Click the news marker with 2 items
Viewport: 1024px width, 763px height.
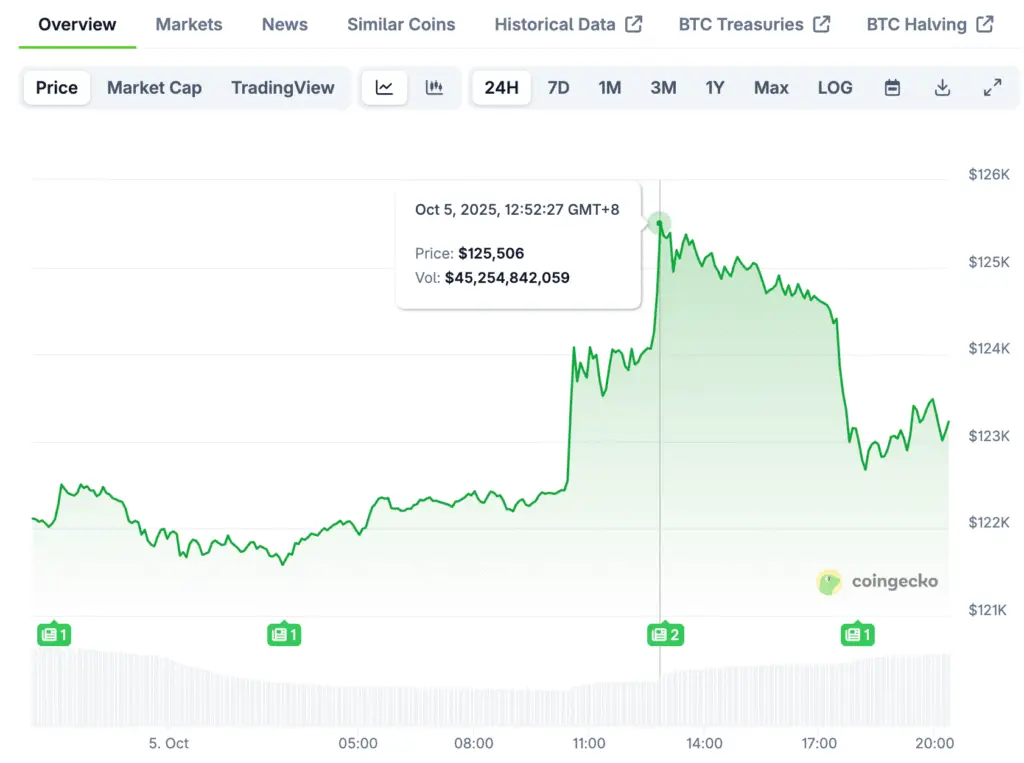point(665,634)
